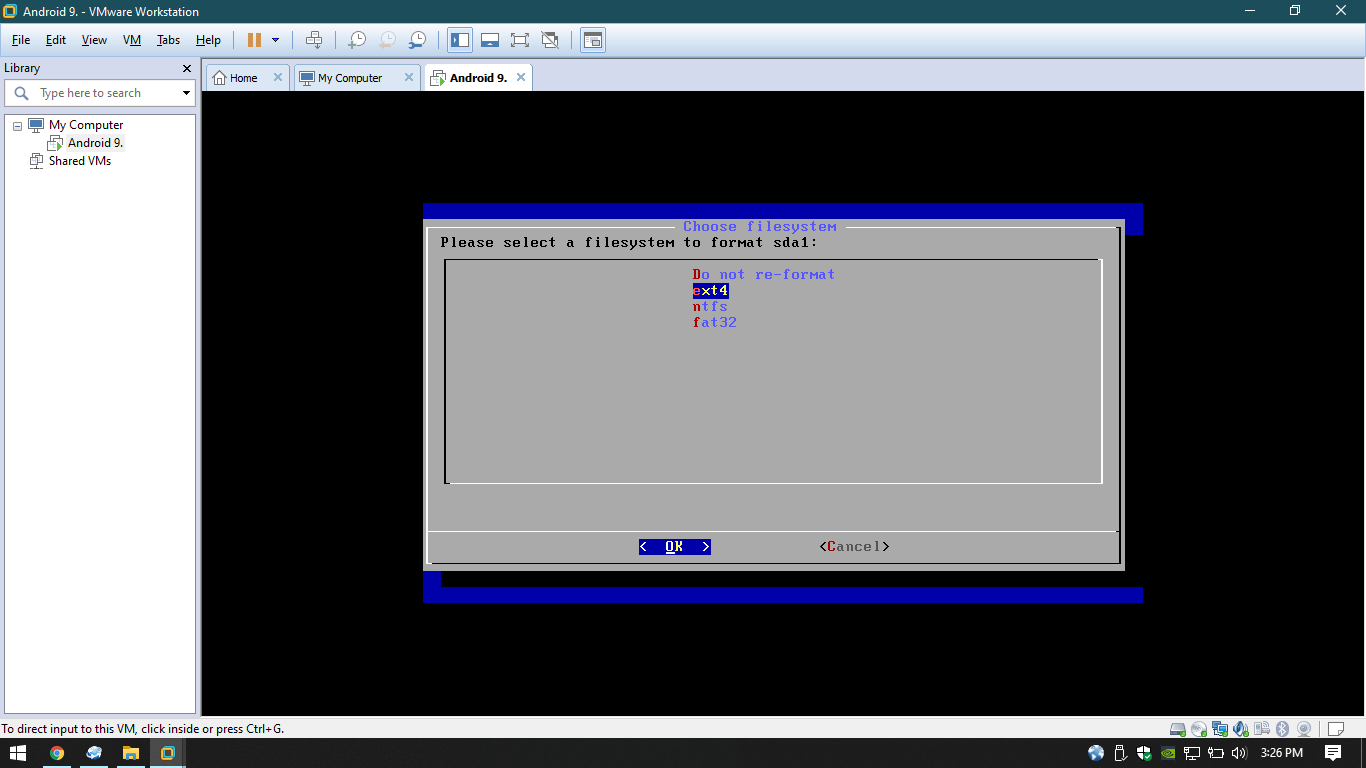Open the File menu
1366x768 pixels.
pyautogui.click(x=21, y=40)
